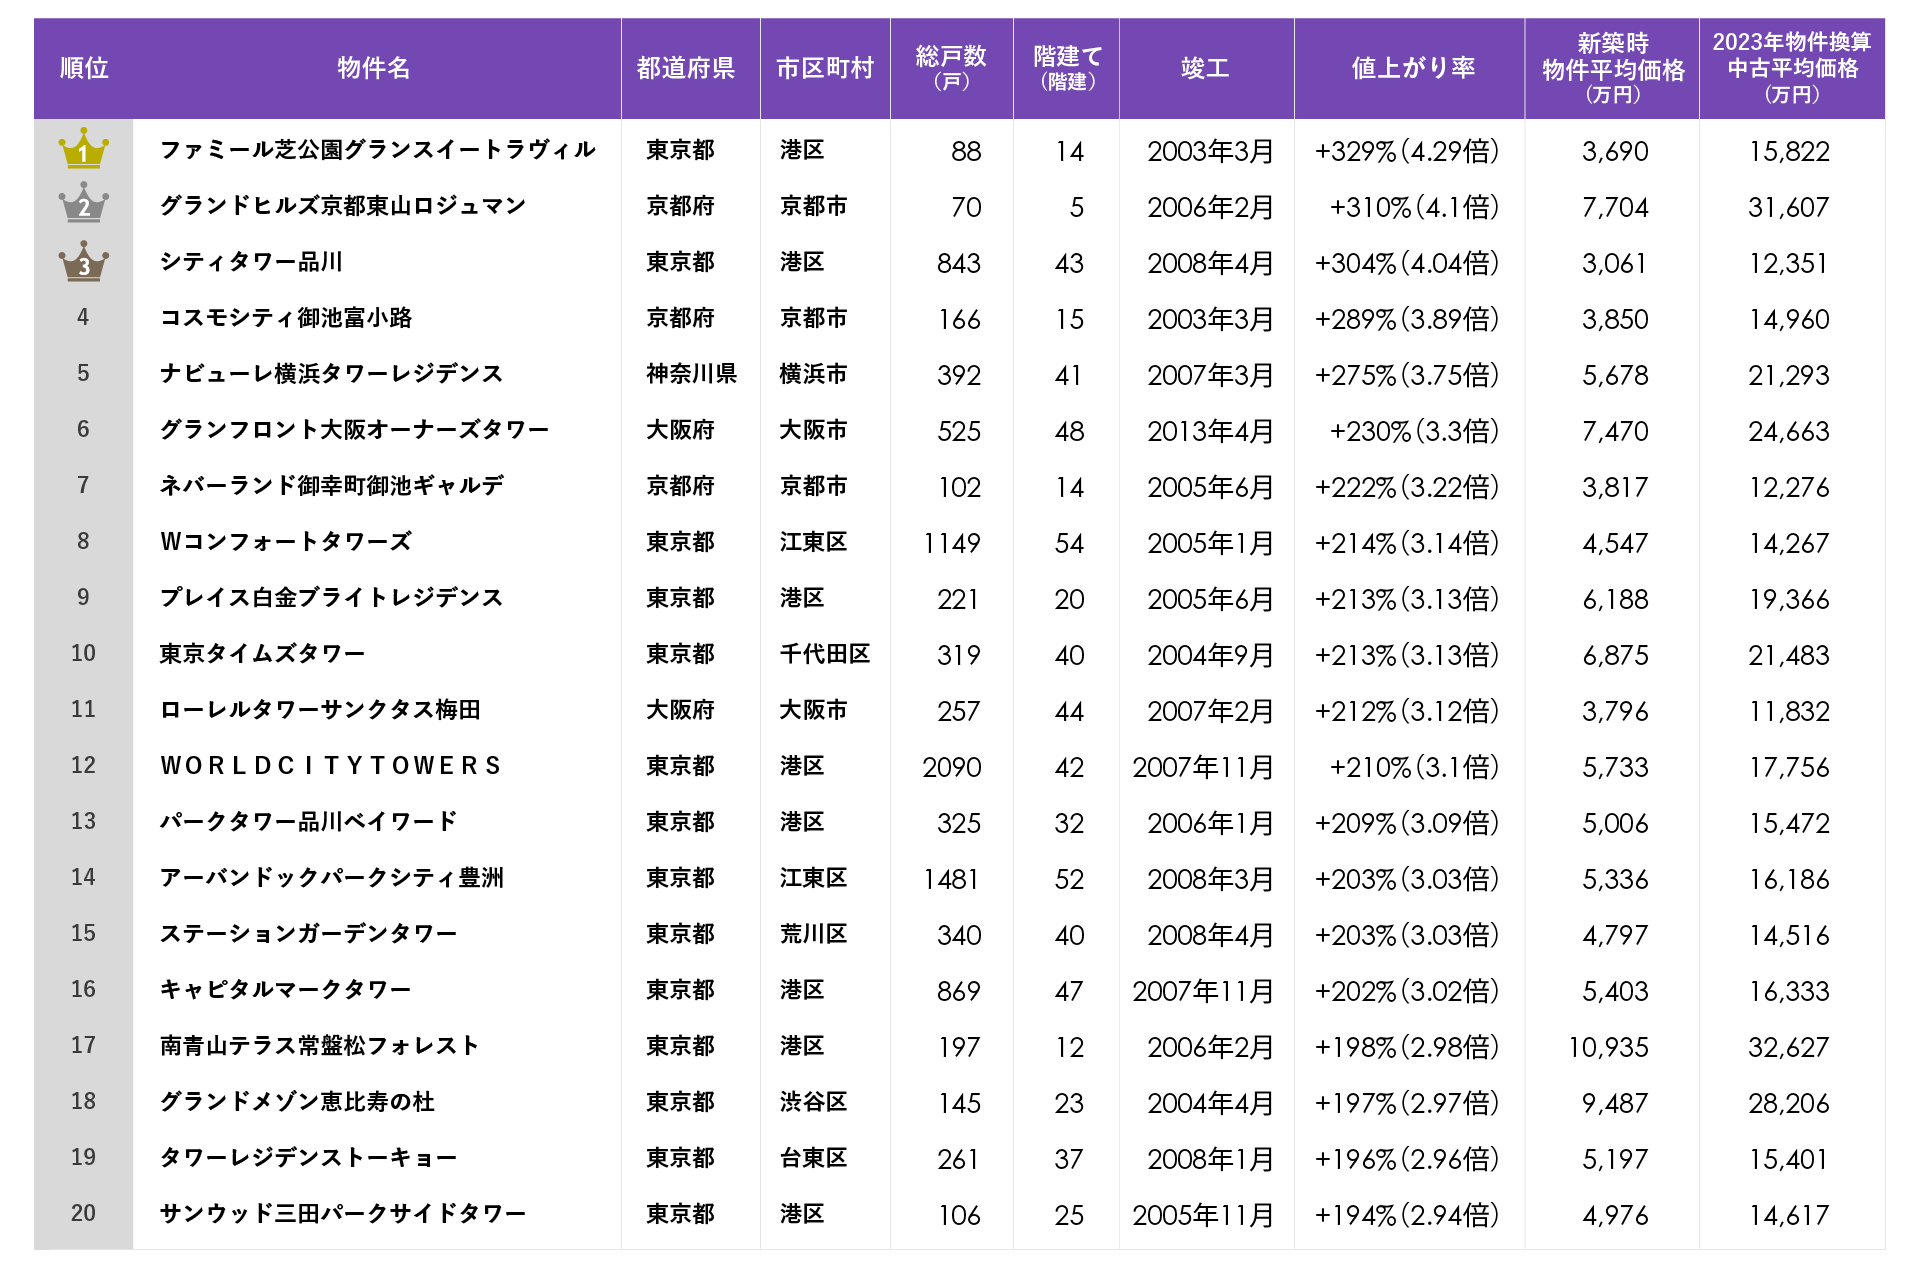Click the 31,607 used average price
Viewport: 1920px width, 1280px height.
click(x=1789, y=207)
